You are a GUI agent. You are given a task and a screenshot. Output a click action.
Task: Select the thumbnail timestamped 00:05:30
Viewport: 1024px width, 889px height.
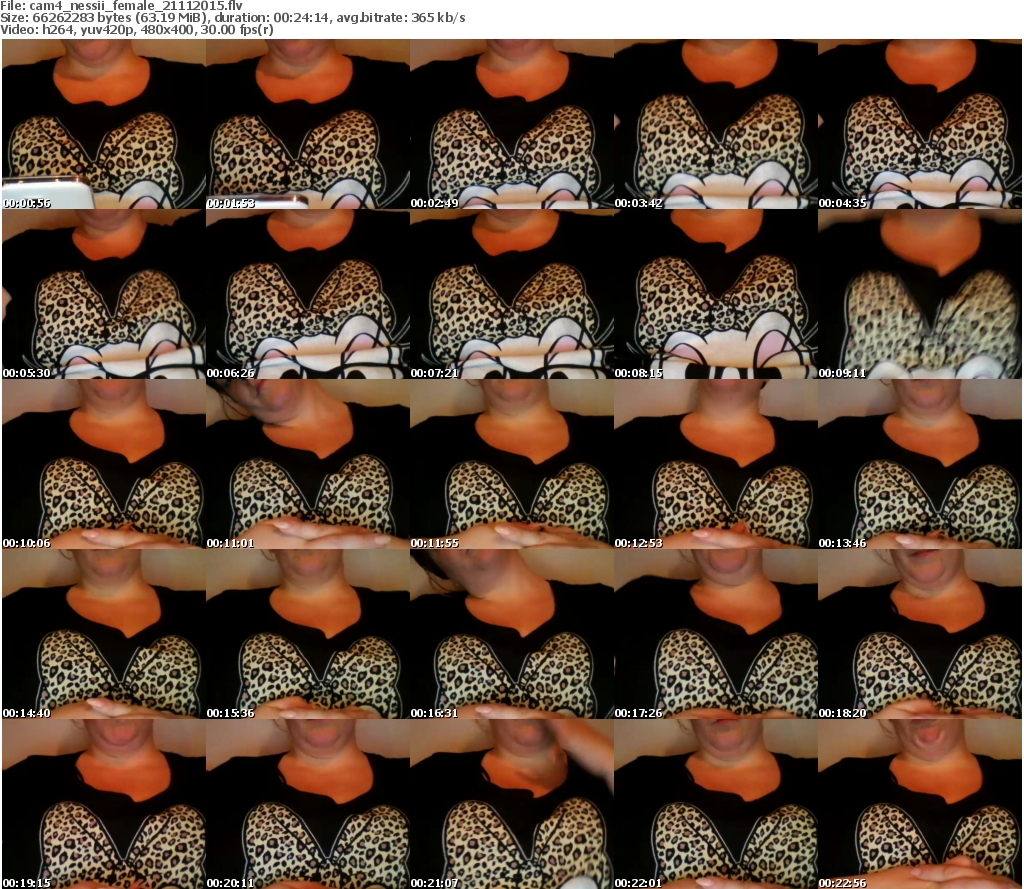104,294
